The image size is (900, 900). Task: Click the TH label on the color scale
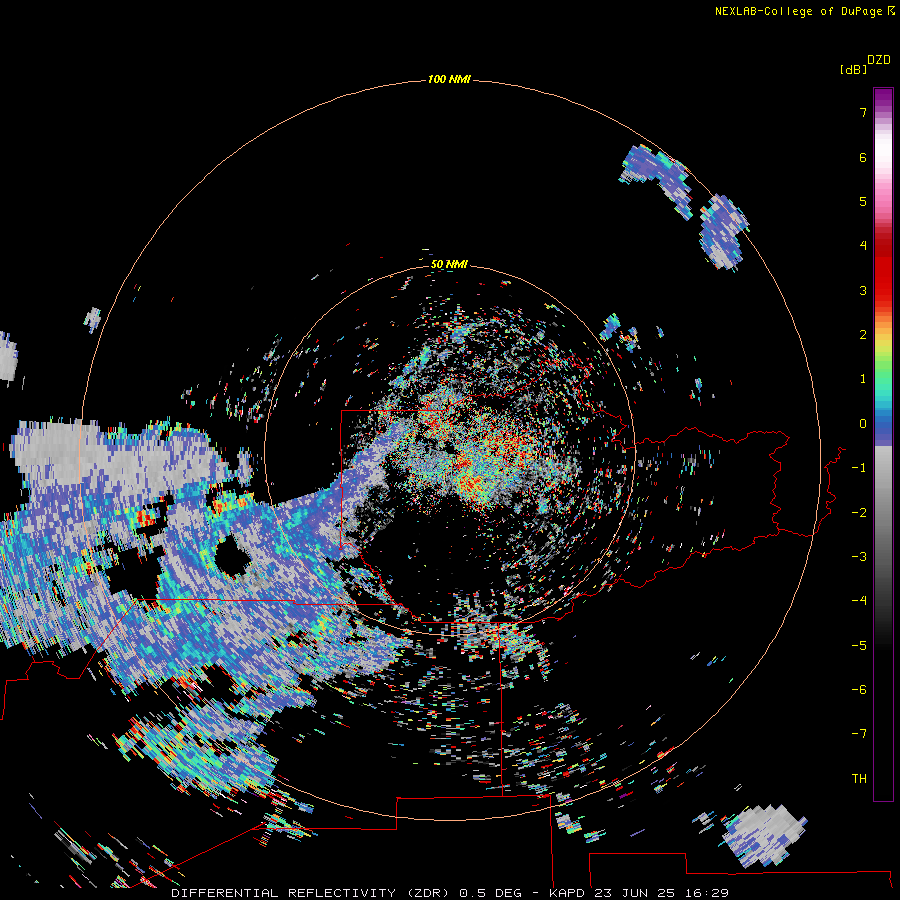point(859,779)
